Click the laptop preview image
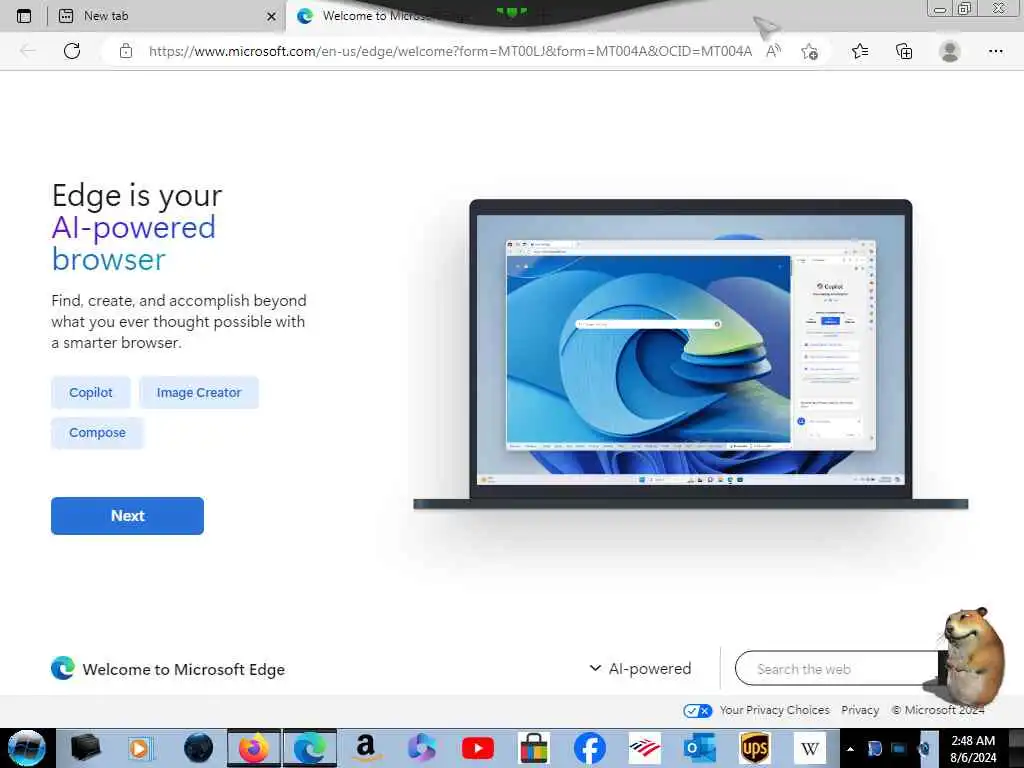1024x768 pixels. coord(690,354)
